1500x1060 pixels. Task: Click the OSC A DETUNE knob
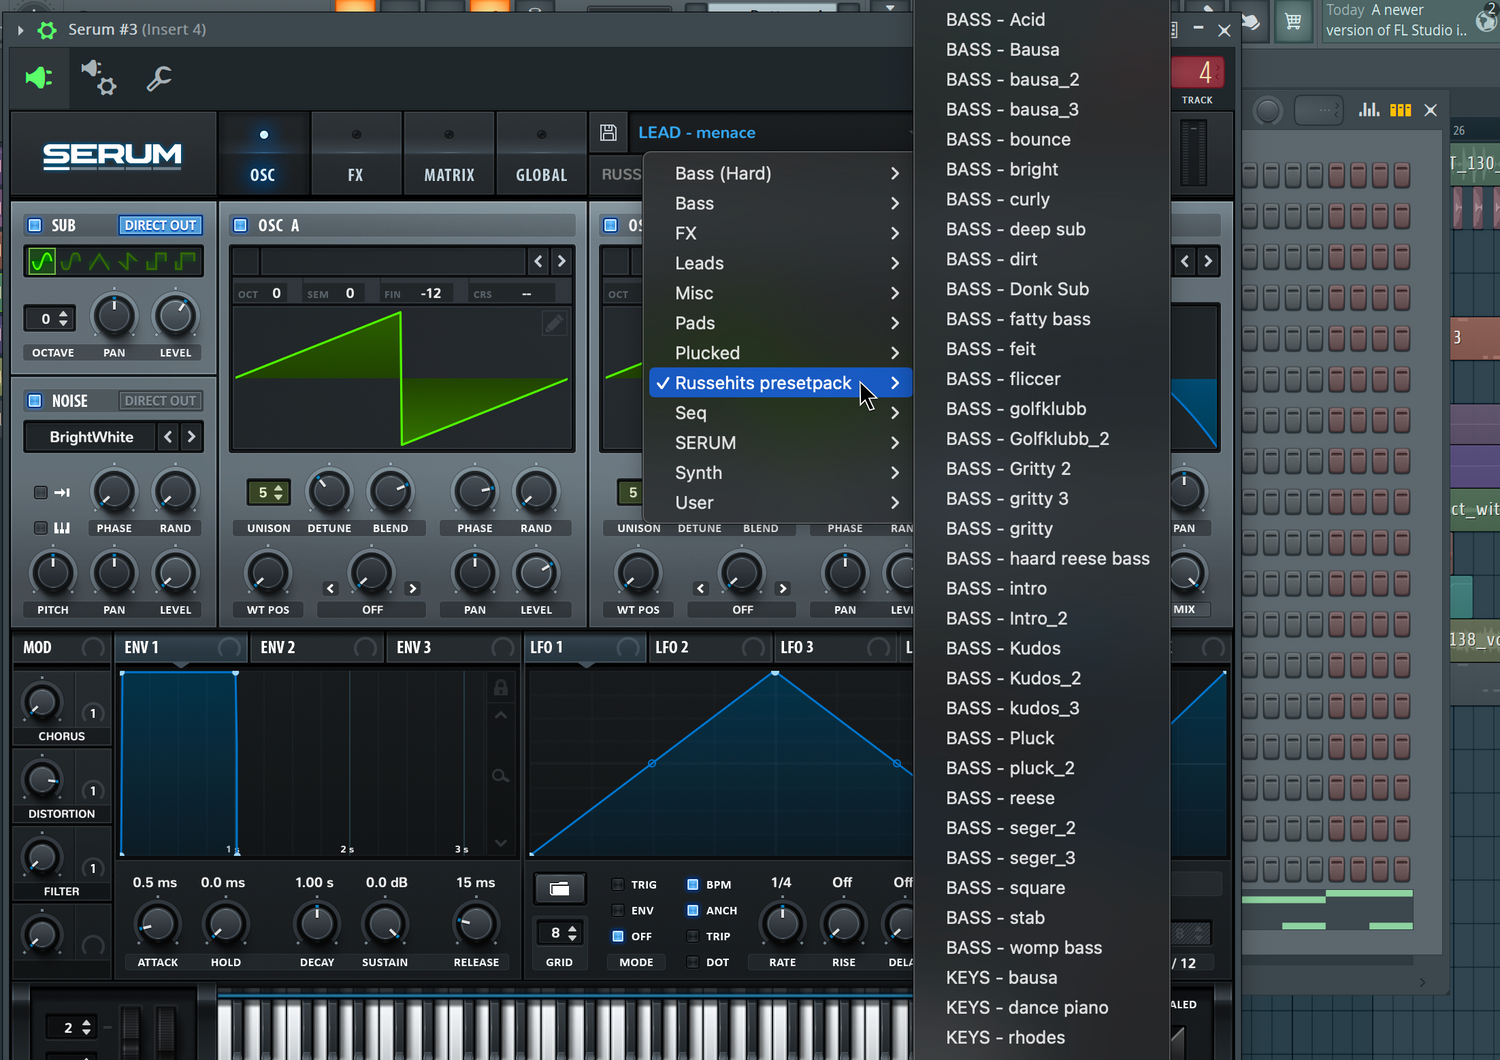click(x=329, y=492)
